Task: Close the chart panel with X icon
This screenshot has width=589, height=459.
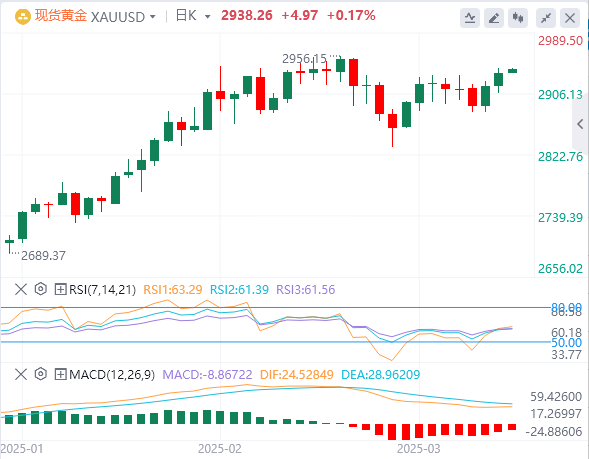Action: pos(570,18)
